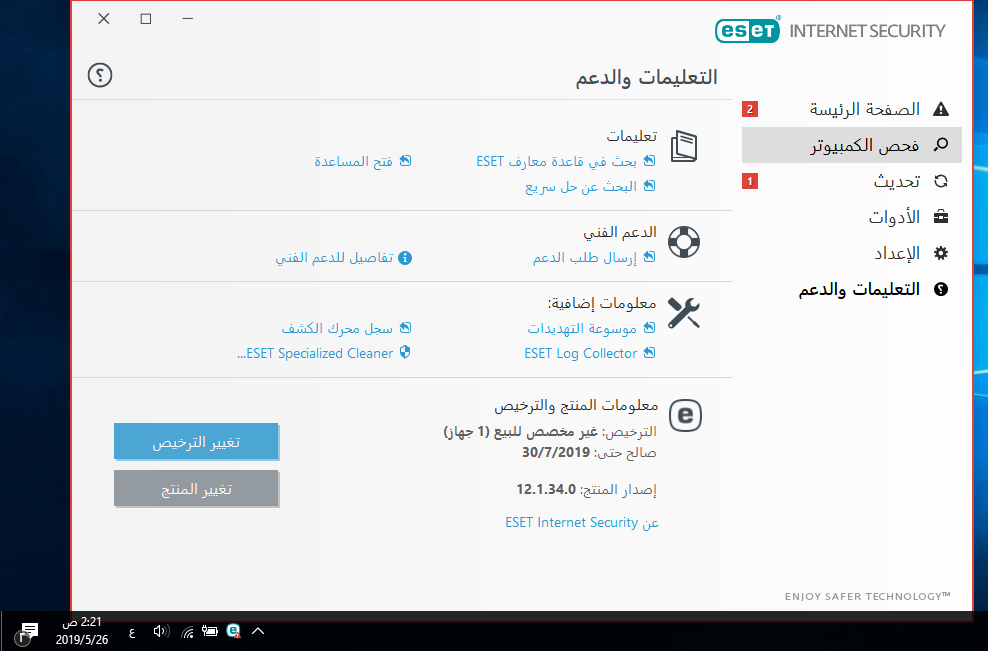Screen dimensions: 988x651
Task: Close the ESET window
Action: tap(104, 19)
